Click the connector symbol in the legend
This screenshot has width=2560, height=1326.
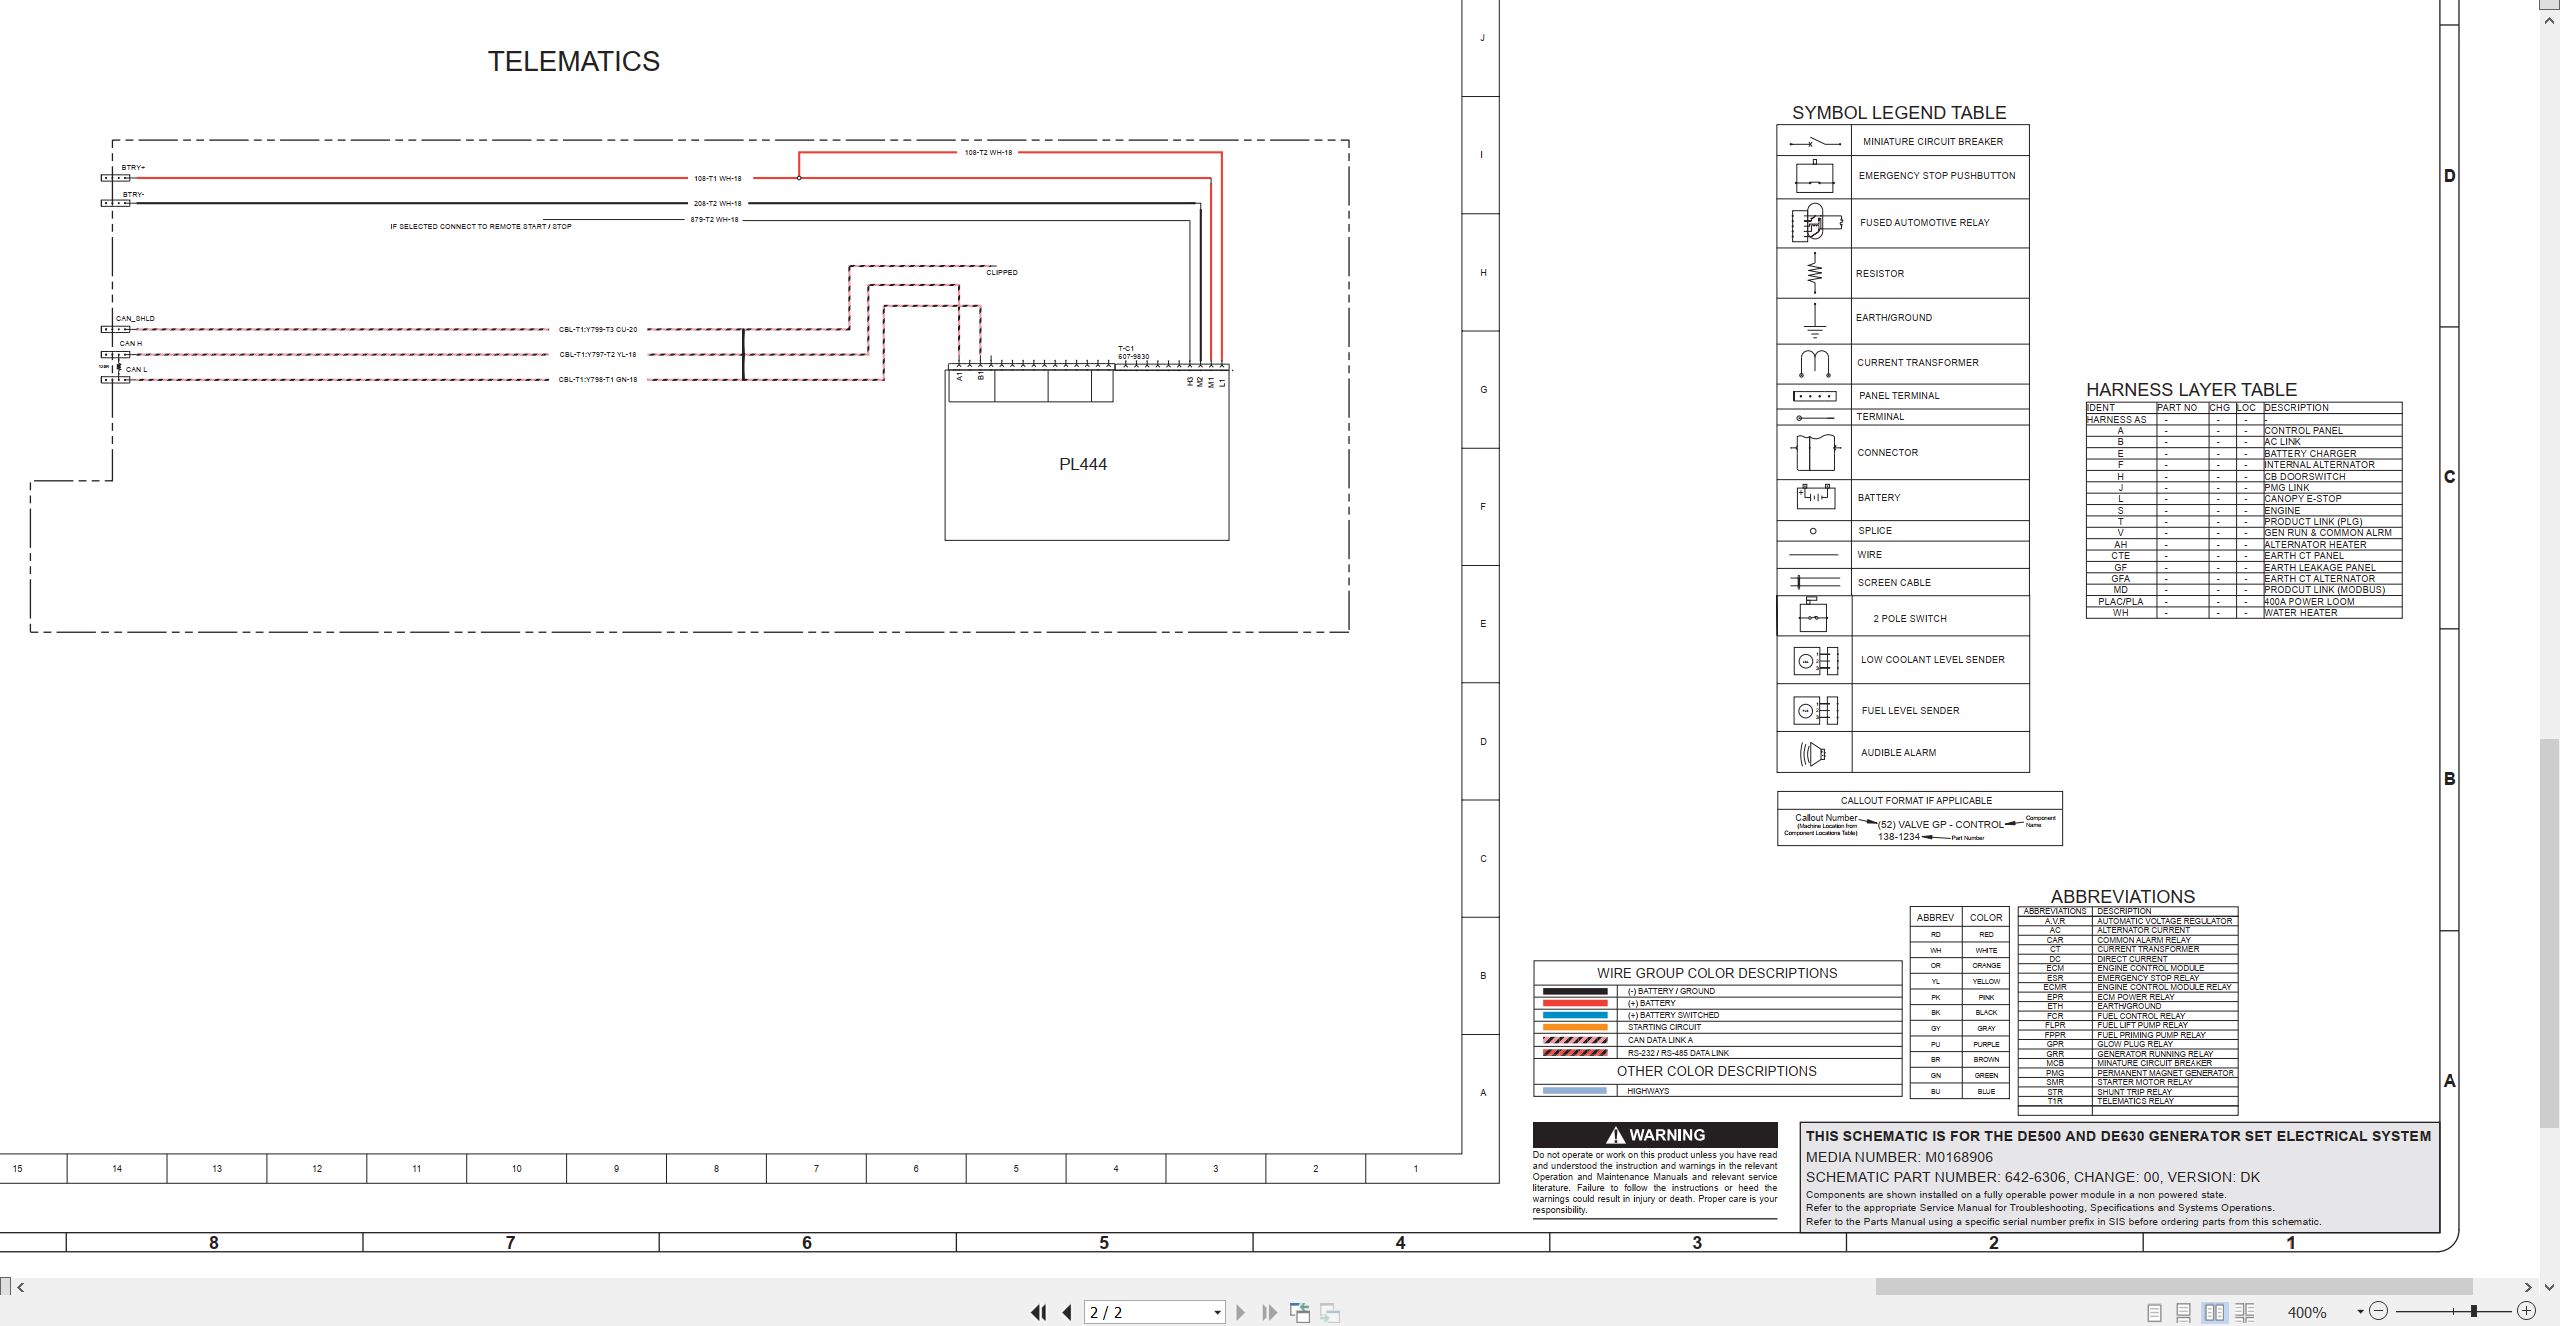(1814, 453)
